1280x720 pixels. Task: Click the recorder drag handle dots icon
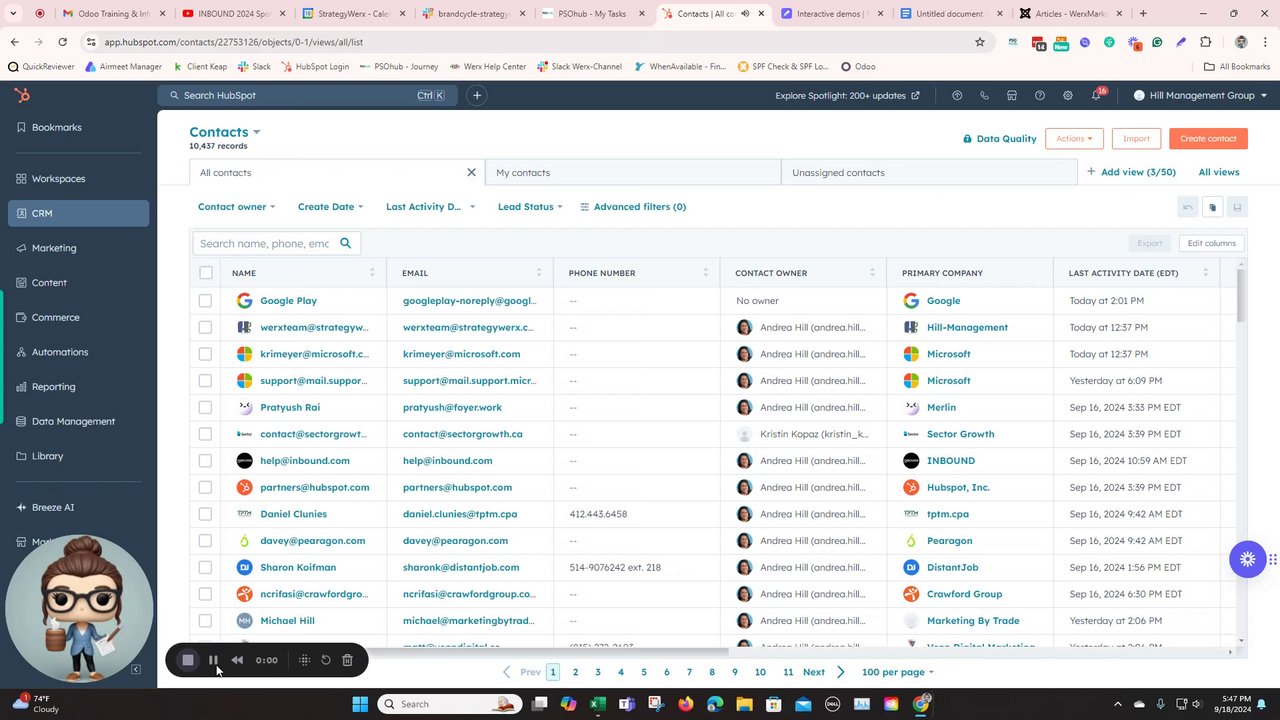[x=304, y=660]
